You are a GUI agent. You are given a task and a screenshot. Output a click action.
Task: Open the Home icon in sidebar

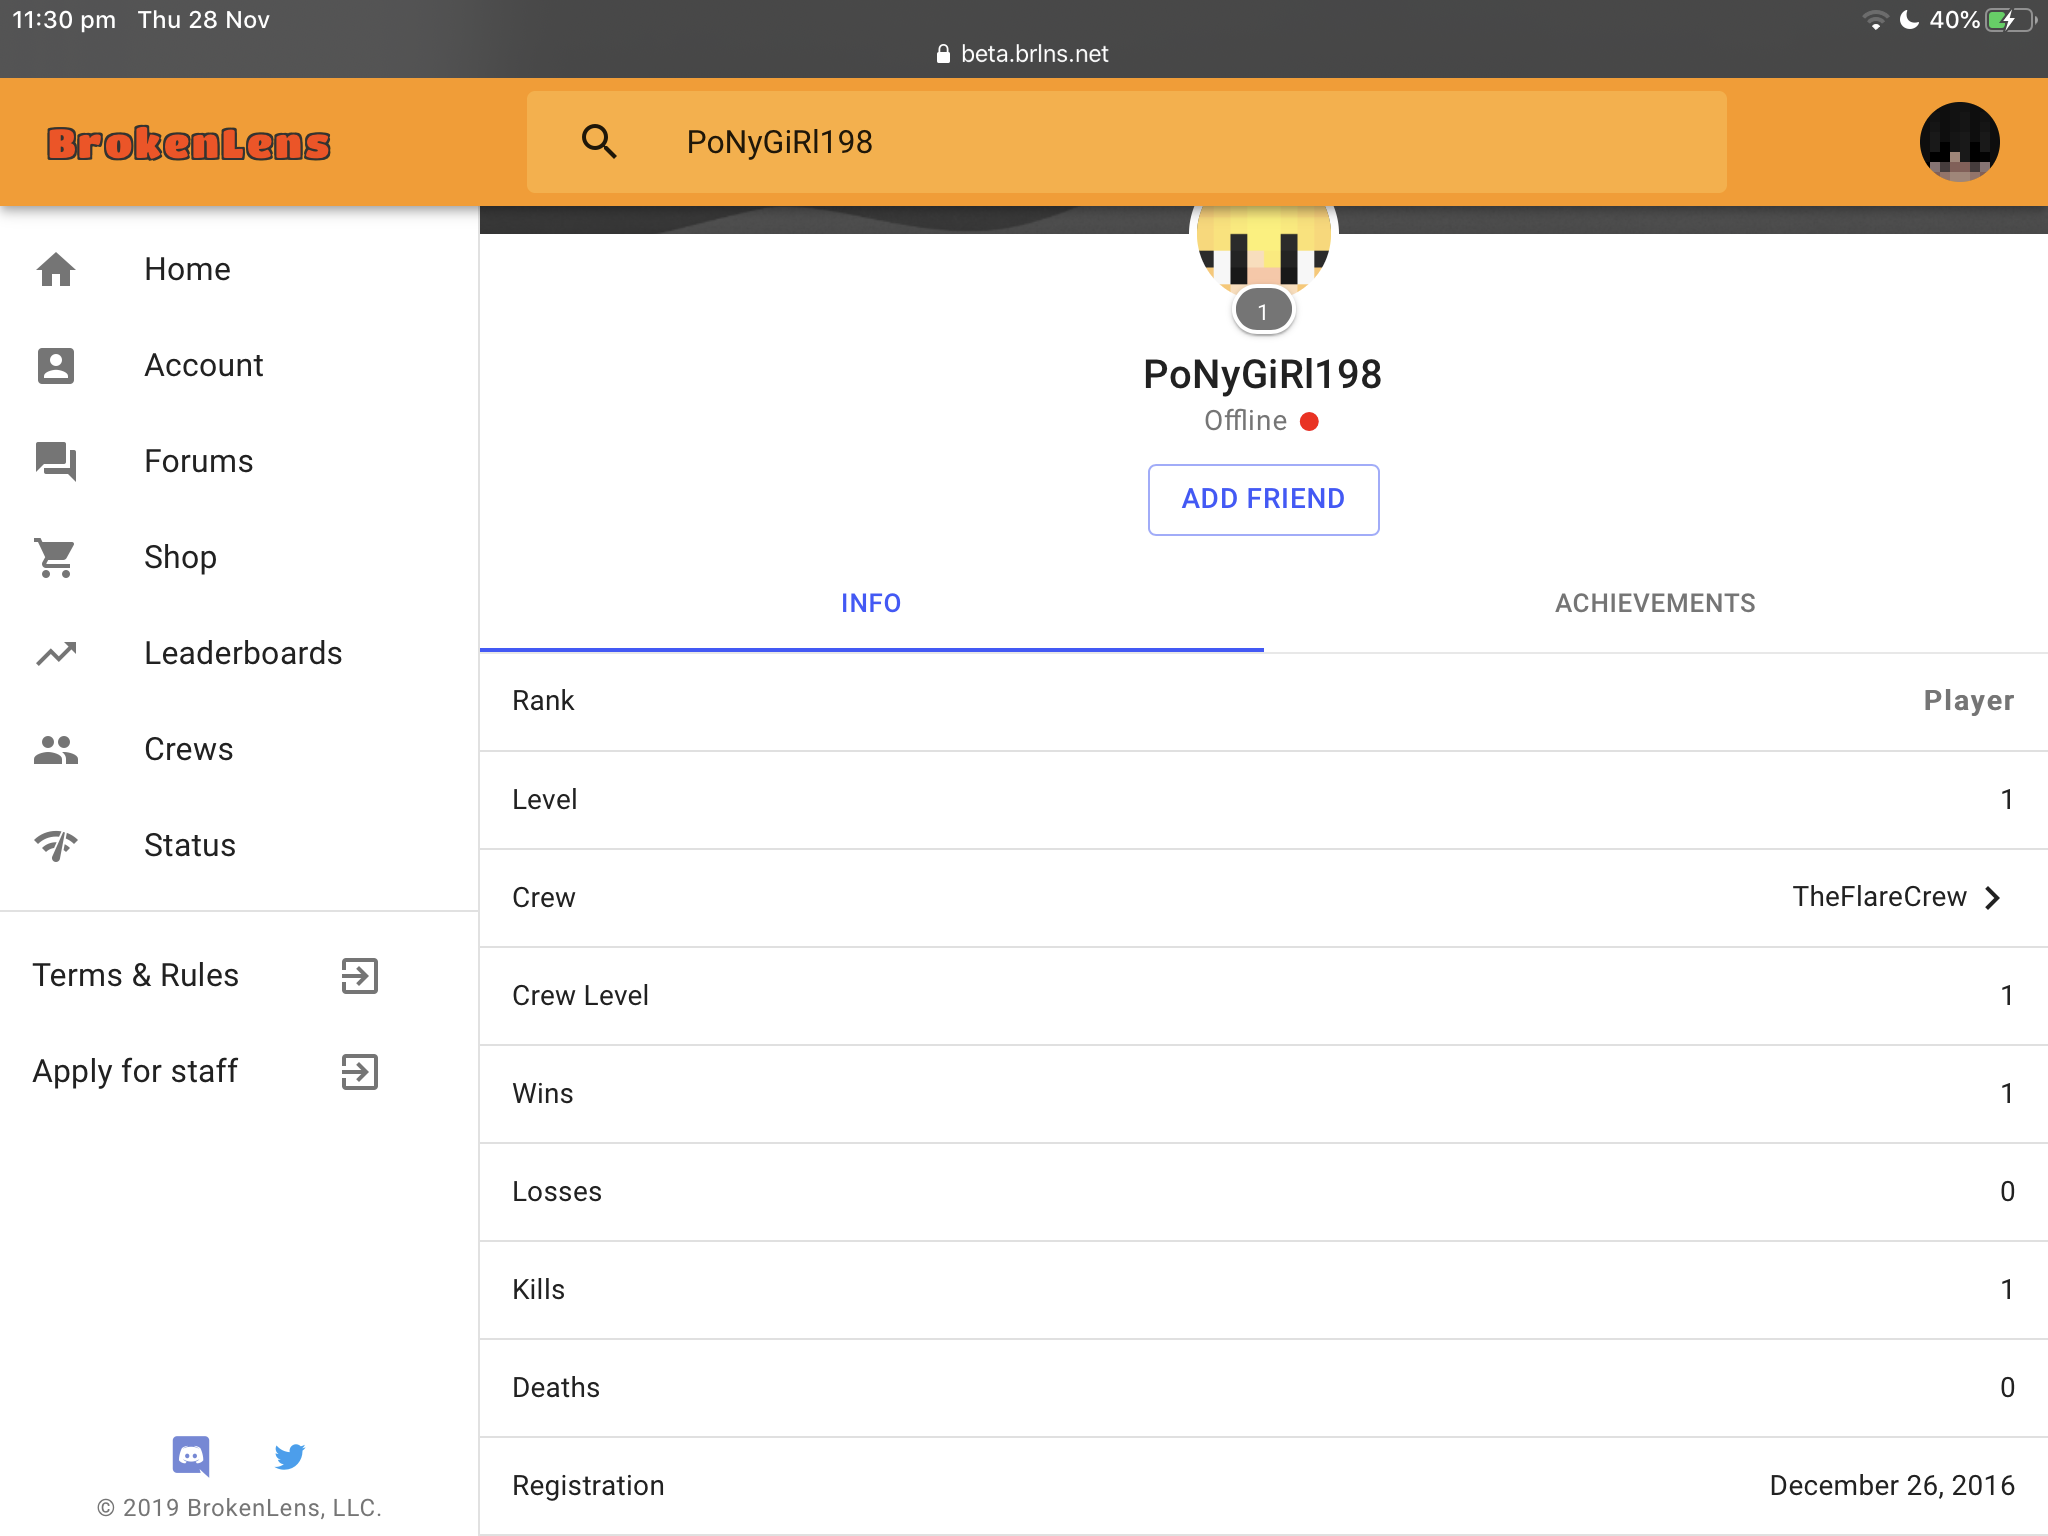pos(56,269)
